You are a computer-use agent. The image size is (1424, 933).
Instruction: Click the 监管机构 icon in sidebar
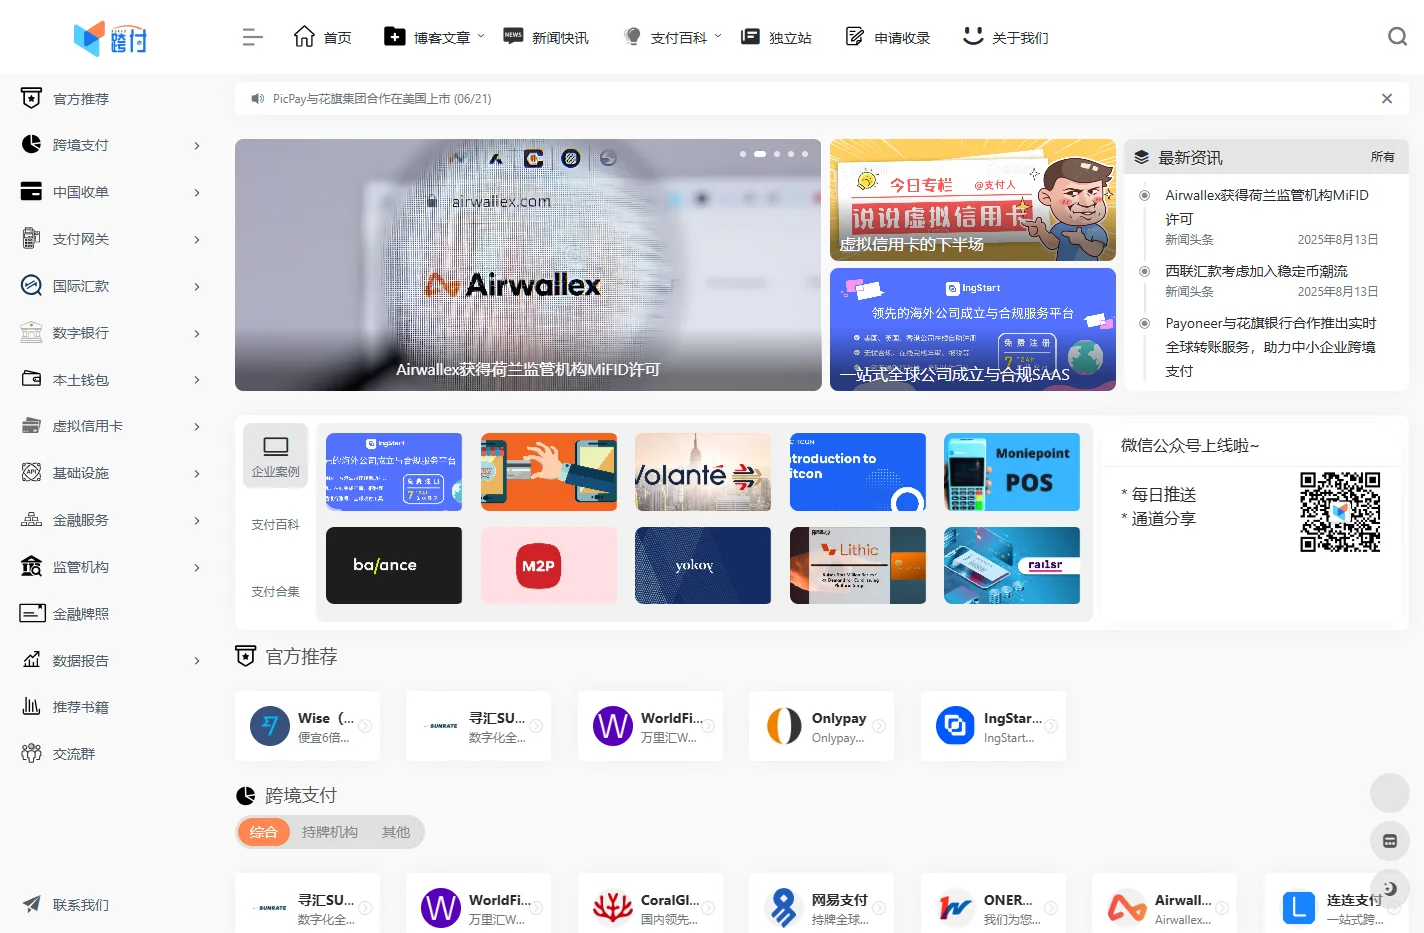[32, 567]
